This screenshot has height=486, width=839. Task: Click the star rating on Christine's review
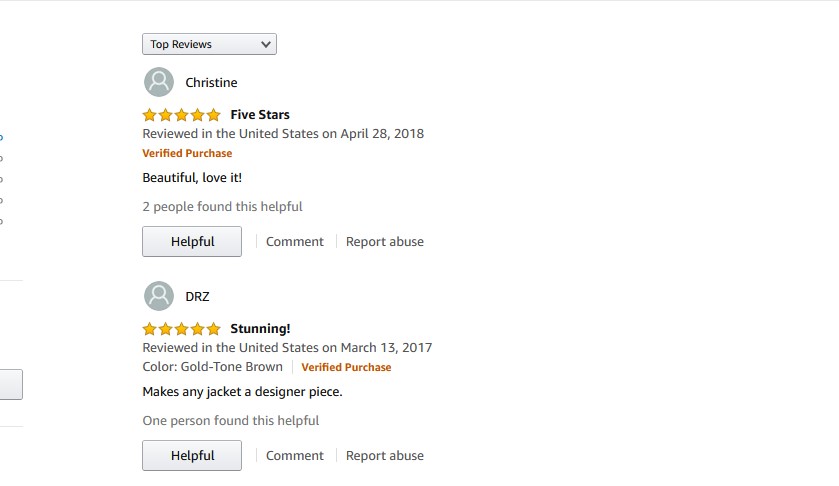click(181, 115)
